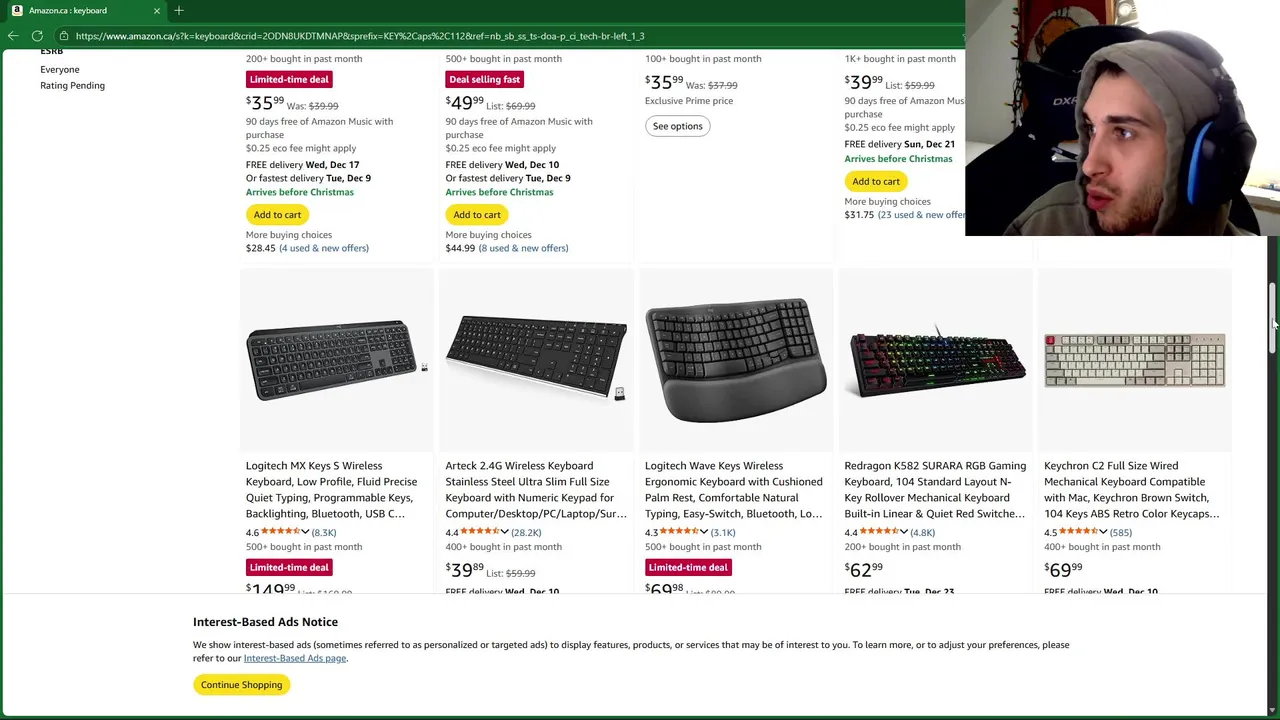The image size is (1280, 720).
Task: Open the Interest-Based Ads page link
Action: pyautogui.click(x=295, y=658)
